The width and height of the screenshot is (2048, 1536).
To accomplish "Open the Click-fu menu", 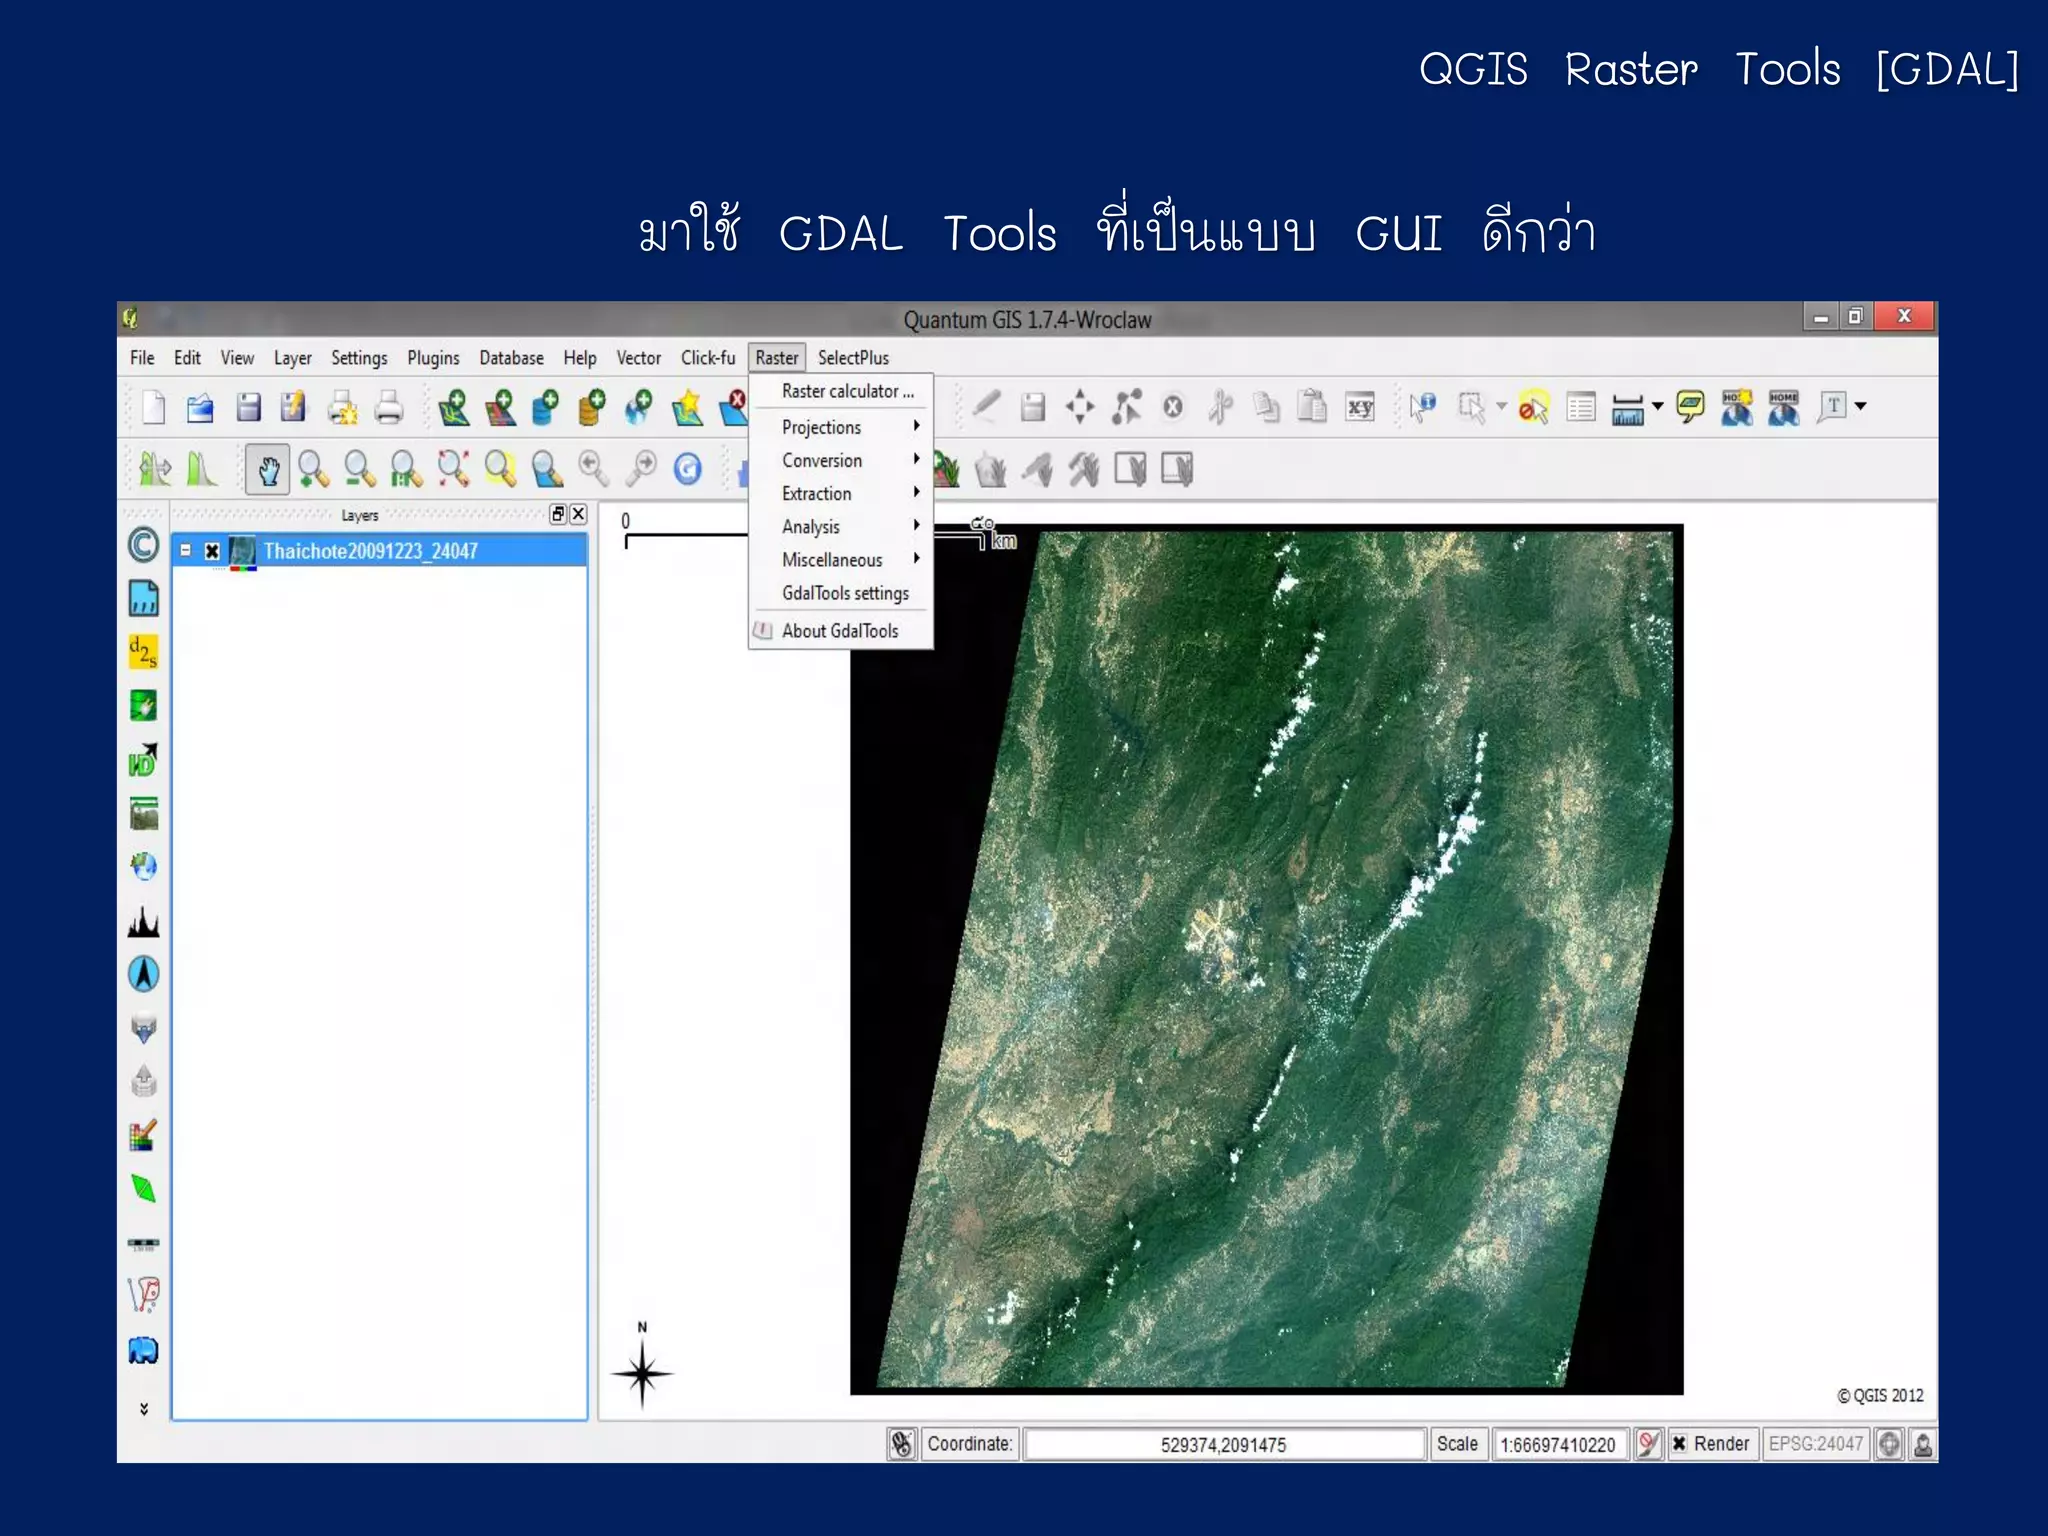I will (x=708, y=358).
